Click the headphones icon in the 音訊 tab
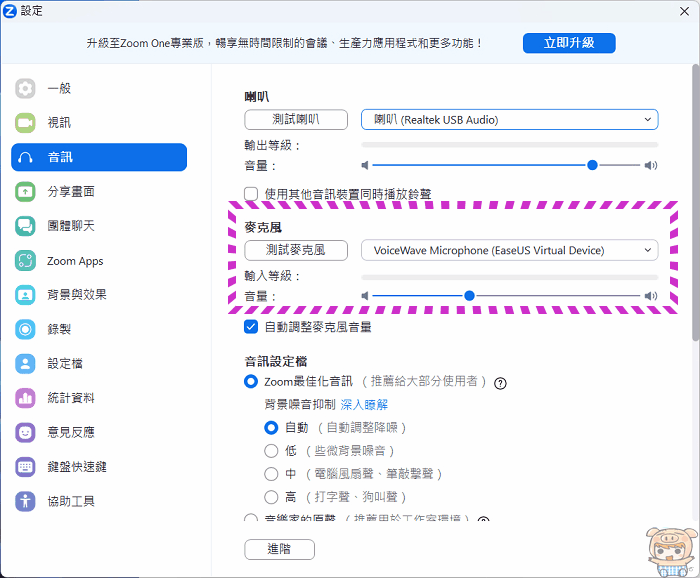 (x=25, y=157)
